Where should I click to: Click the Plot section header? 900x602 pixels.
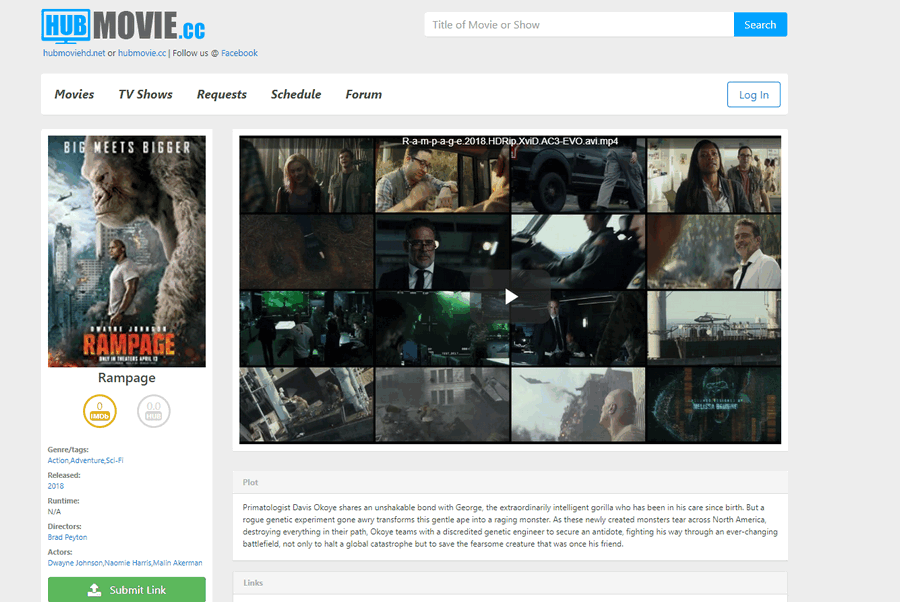[510, 482]
